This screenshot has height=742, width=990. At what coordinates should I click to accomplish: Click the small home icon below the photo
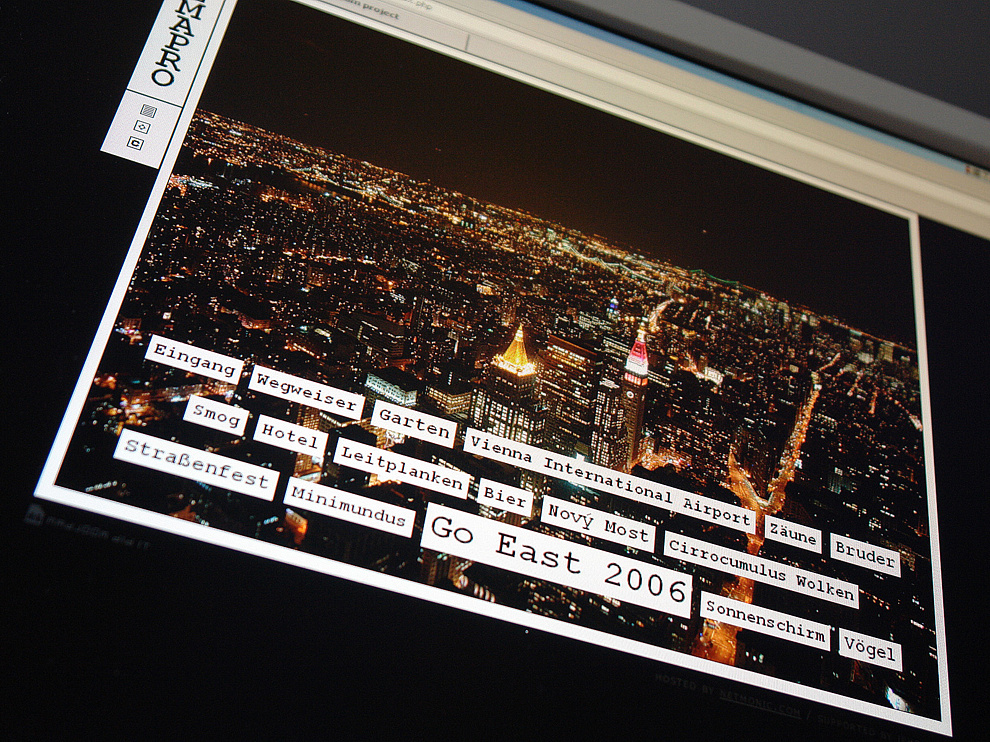[x=35, y=516]
